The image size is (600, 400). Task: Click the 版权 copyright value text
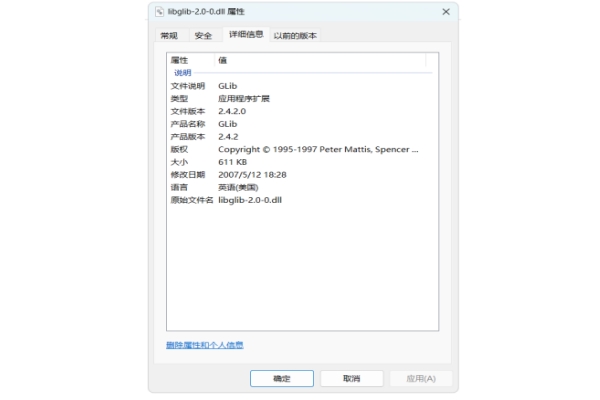[318, 149]
